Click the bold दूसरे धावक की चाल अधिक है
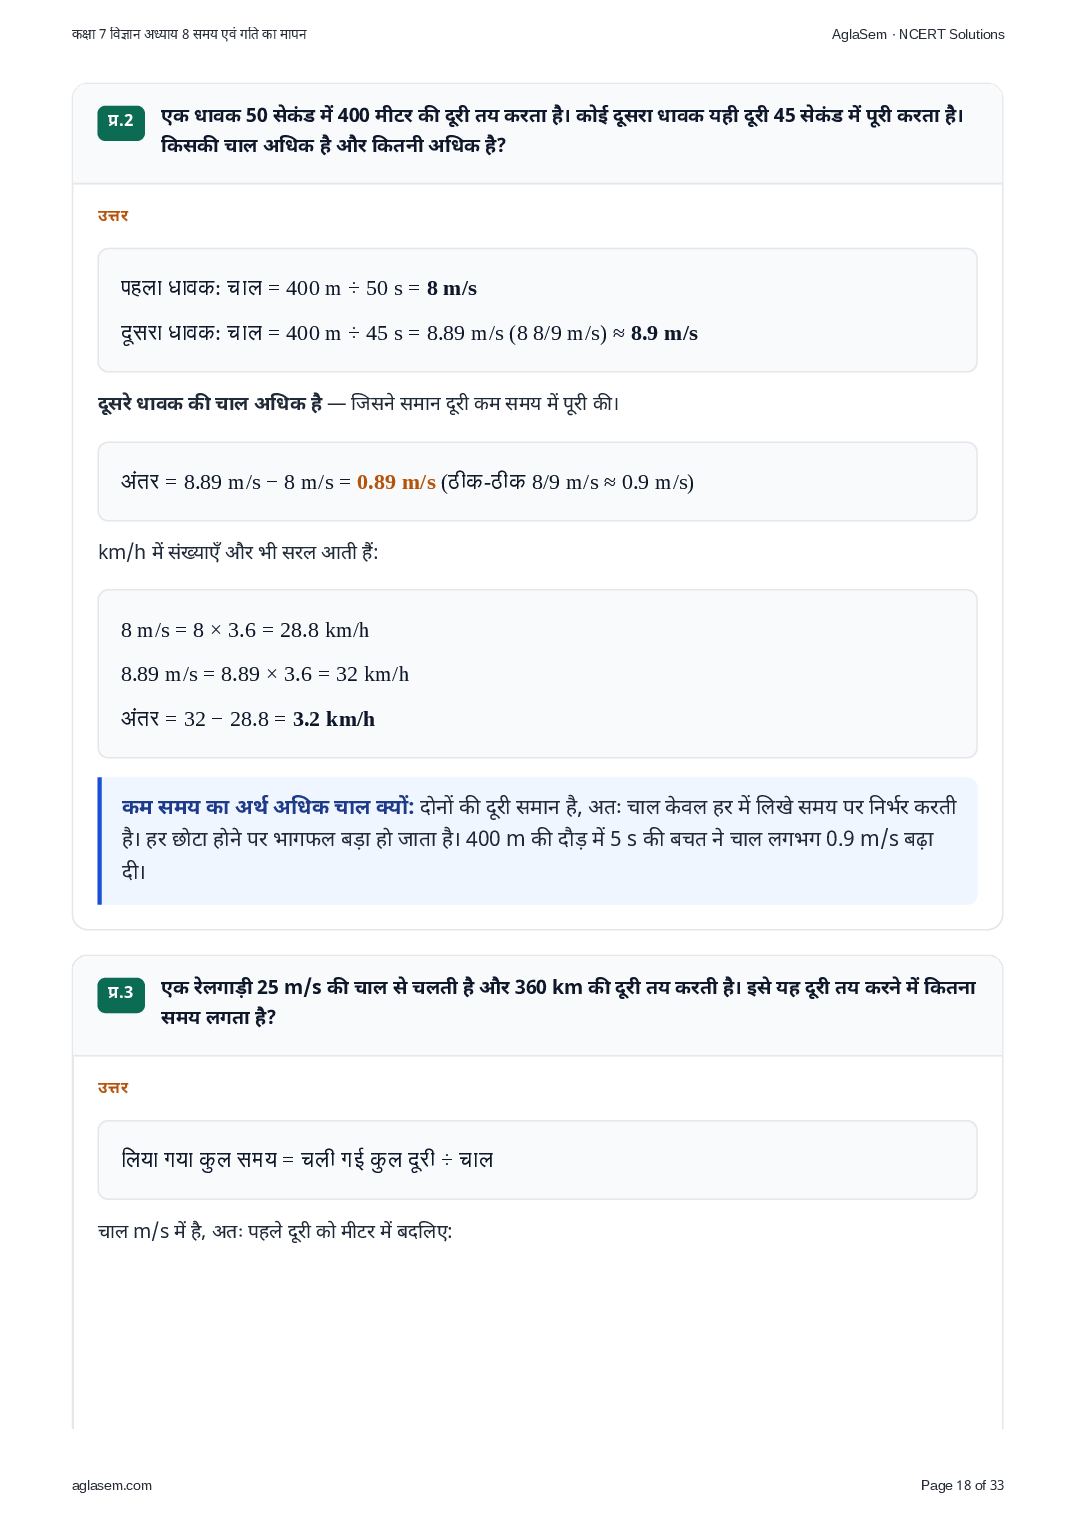1076x1522 pixels. click(210, 403)
